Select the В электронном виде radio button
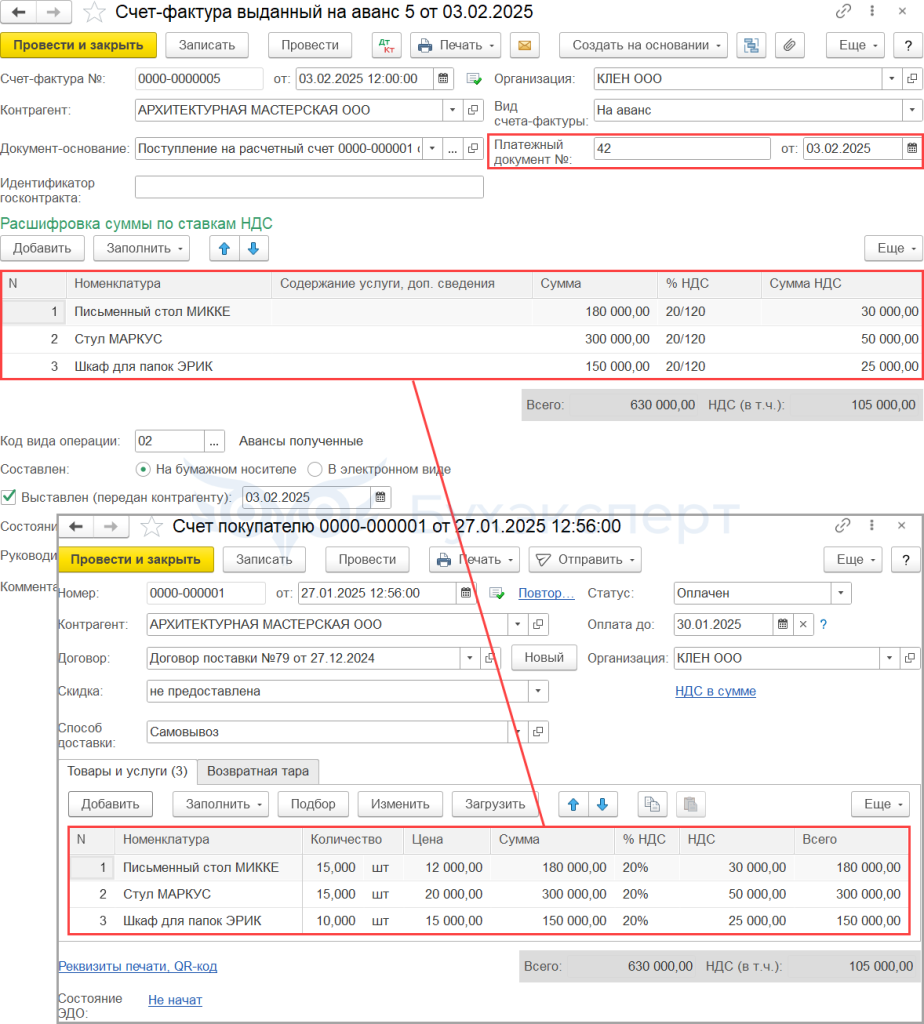 tap(315, 469)
